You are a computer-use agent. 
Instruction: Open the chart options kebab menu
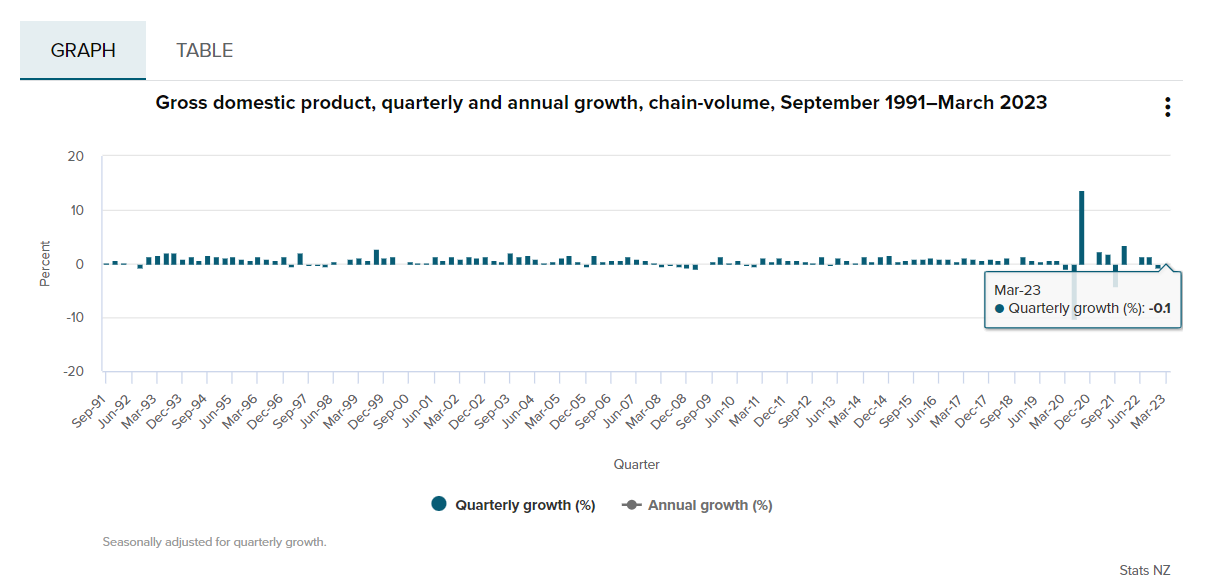[x=1167, y=108]
